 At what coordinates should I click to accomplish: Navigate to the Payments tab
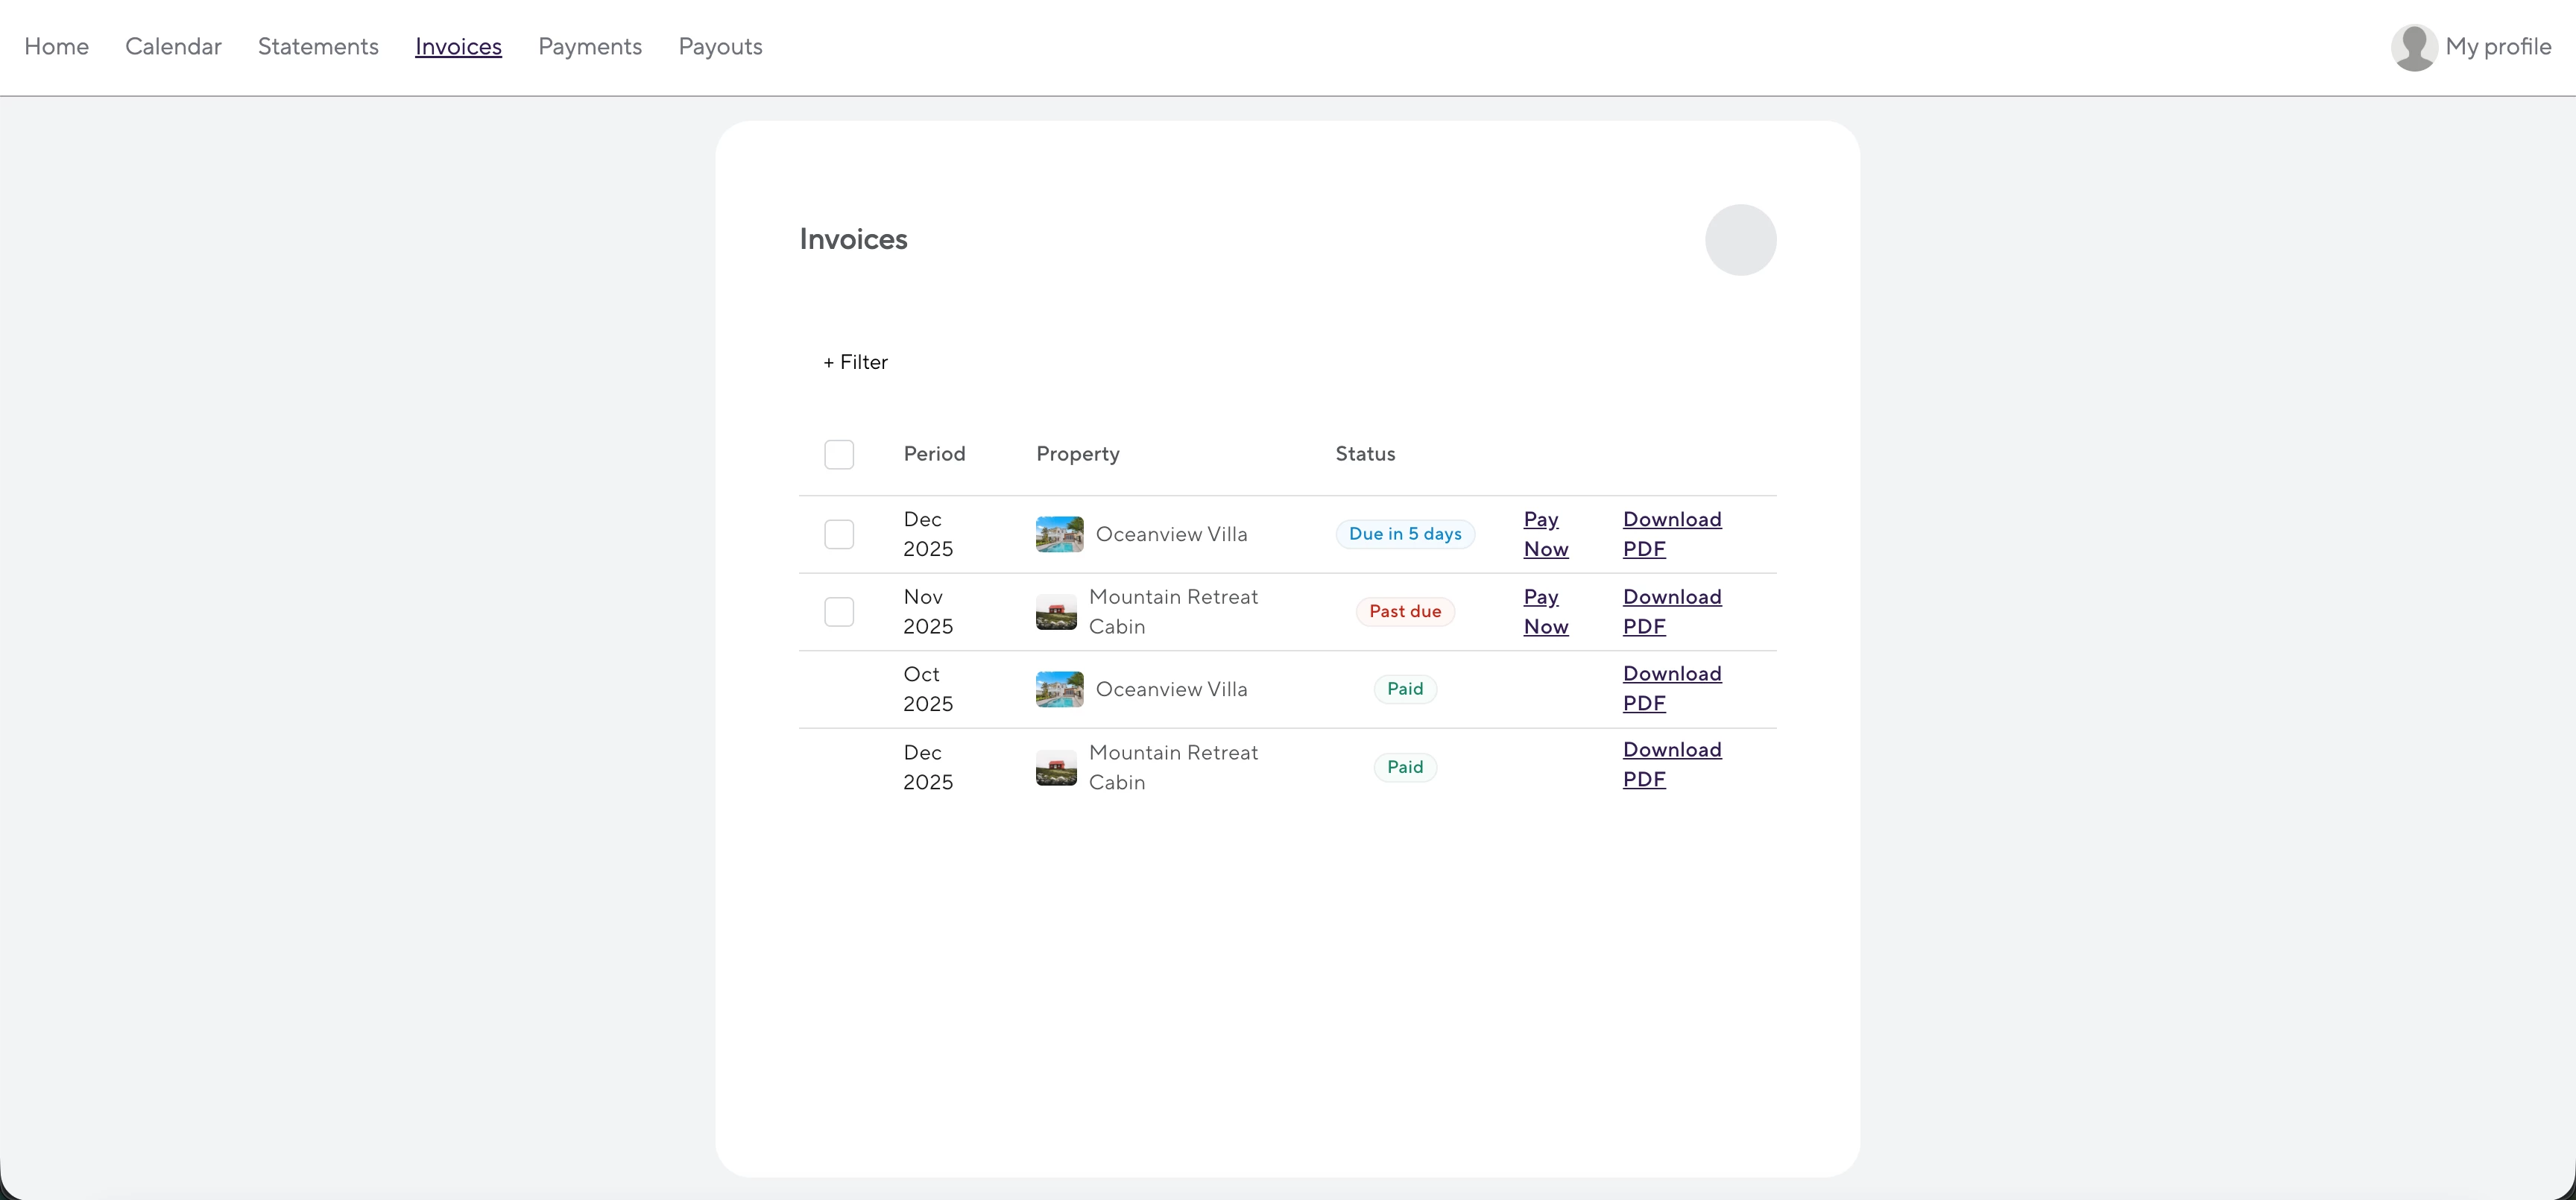(x=590, y=47)
